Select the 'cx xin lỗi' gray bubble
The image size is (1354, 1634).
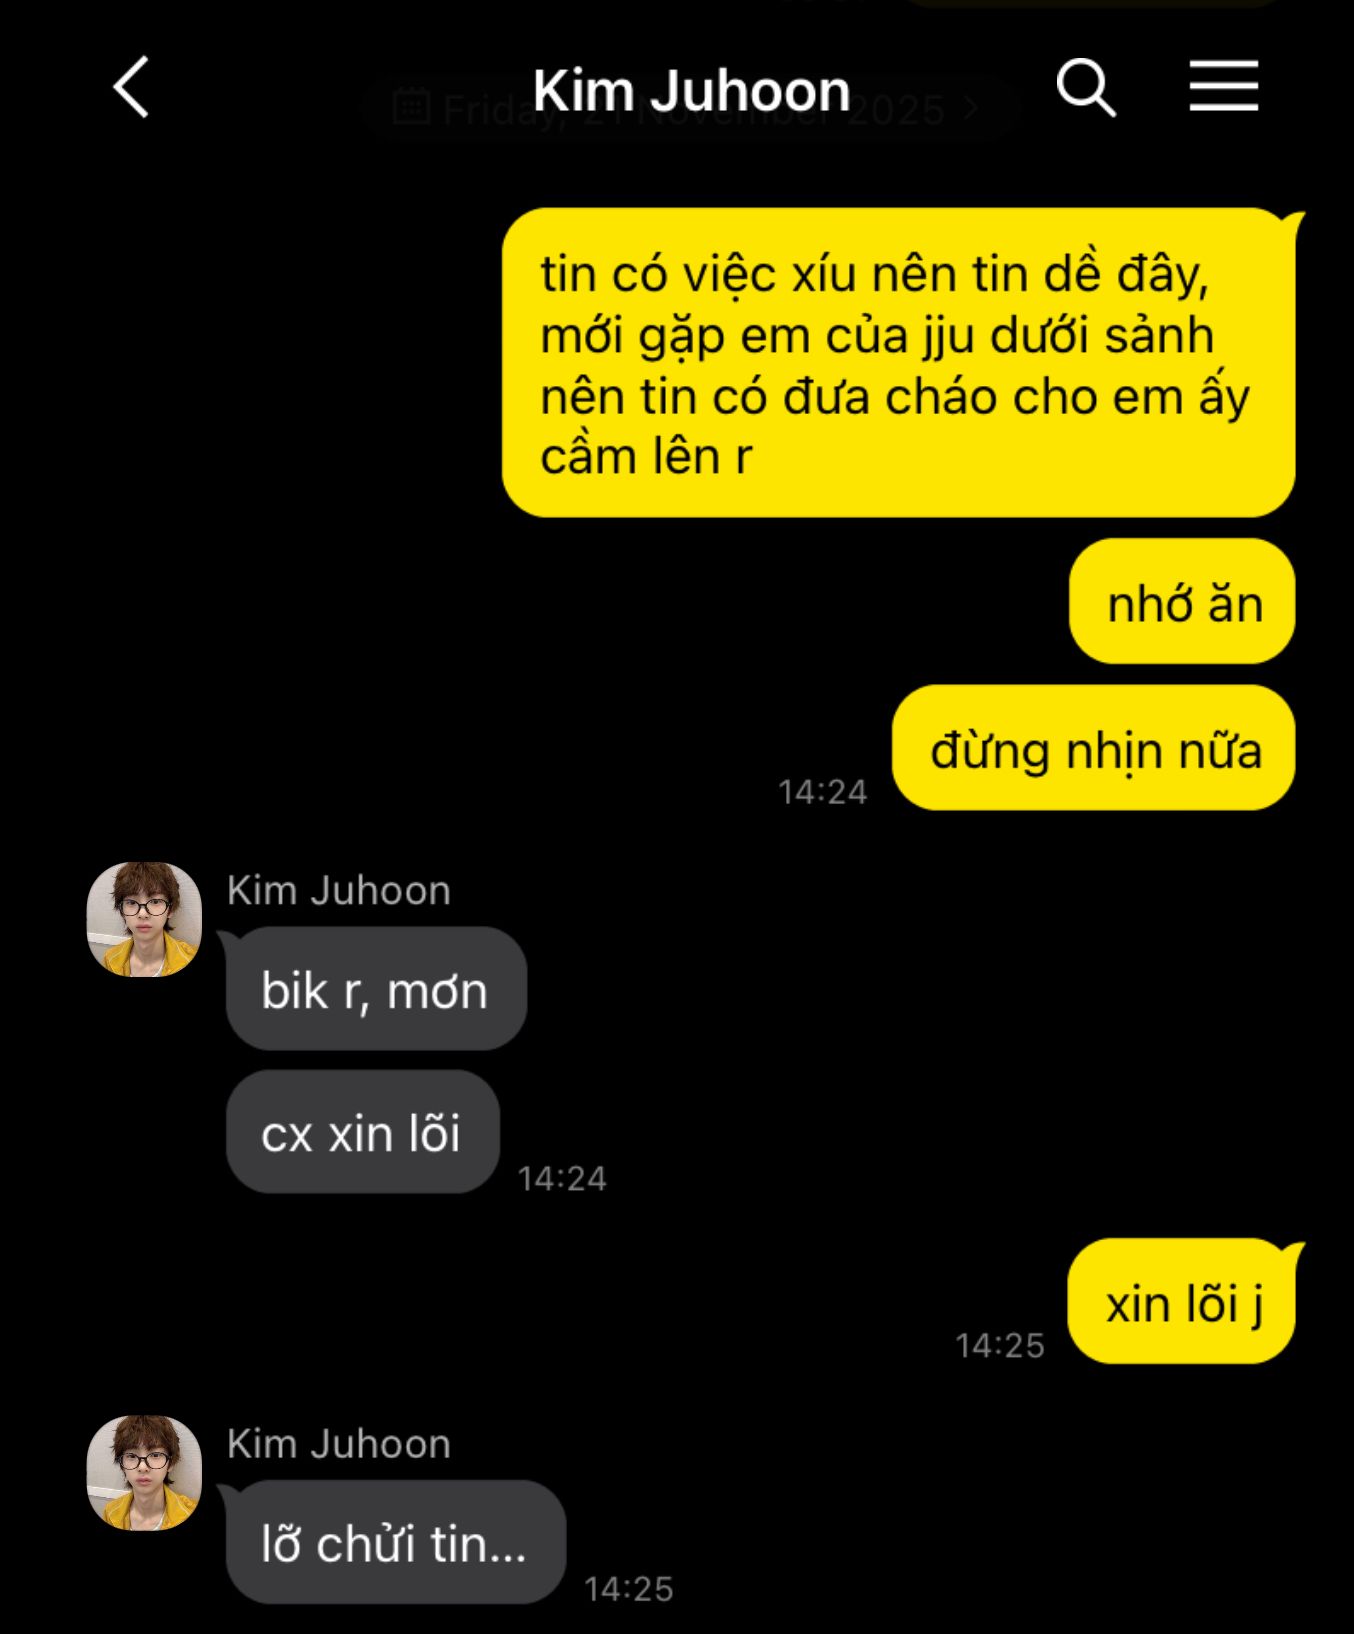(x=362, y=1131)
